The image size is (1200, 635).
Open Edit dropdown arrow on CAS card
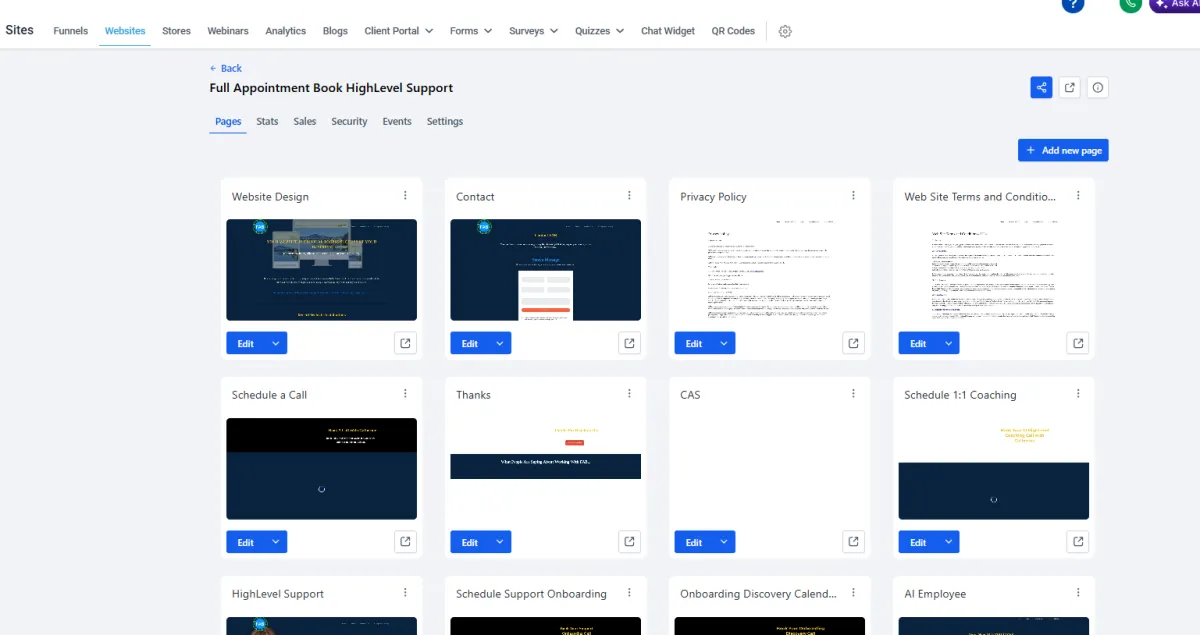pyautogui.click(x=724, y=542)
